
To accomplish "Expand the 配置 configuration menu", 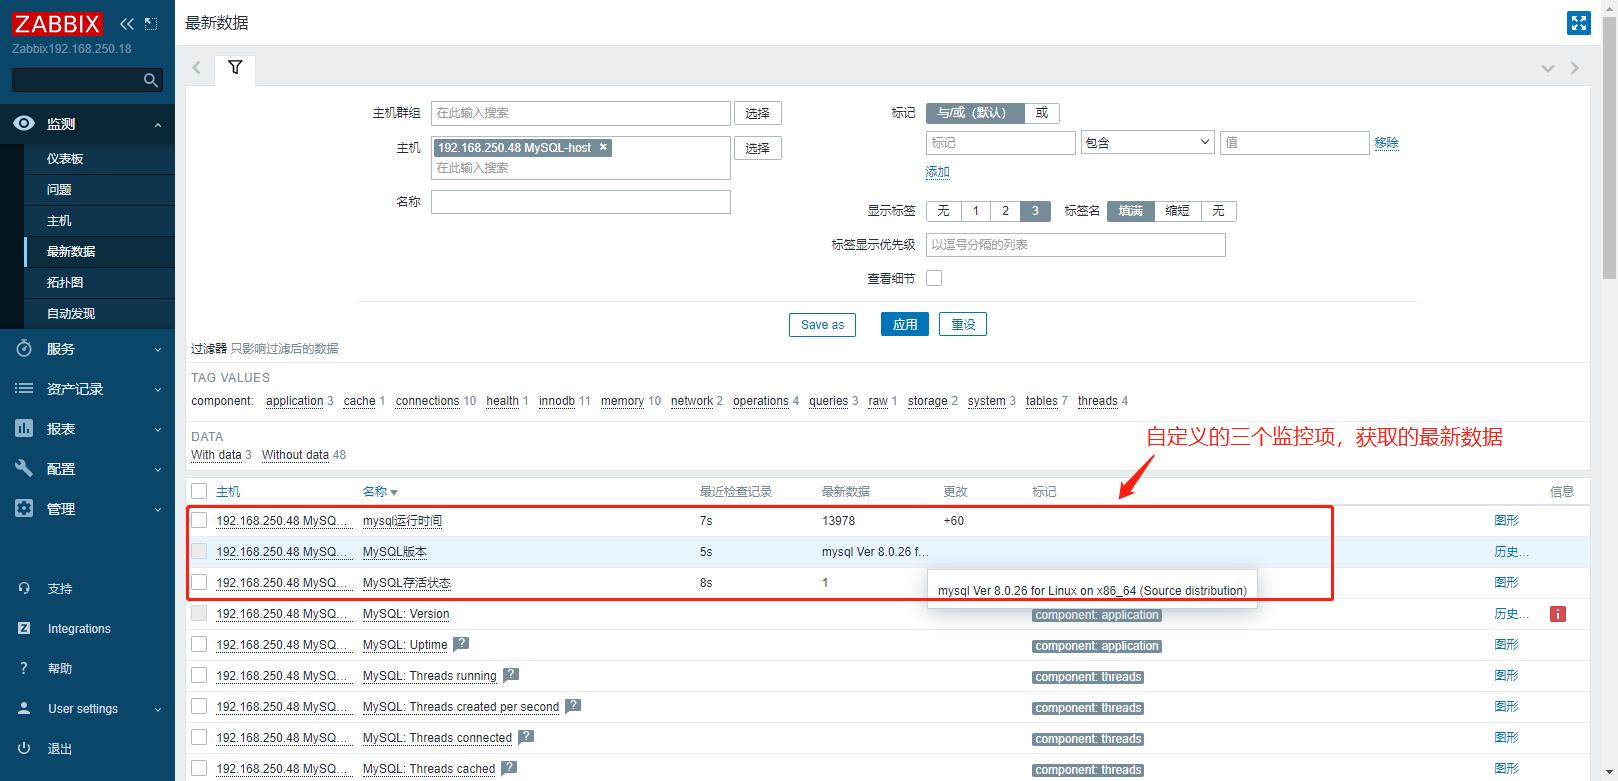I will coord(87,469).
